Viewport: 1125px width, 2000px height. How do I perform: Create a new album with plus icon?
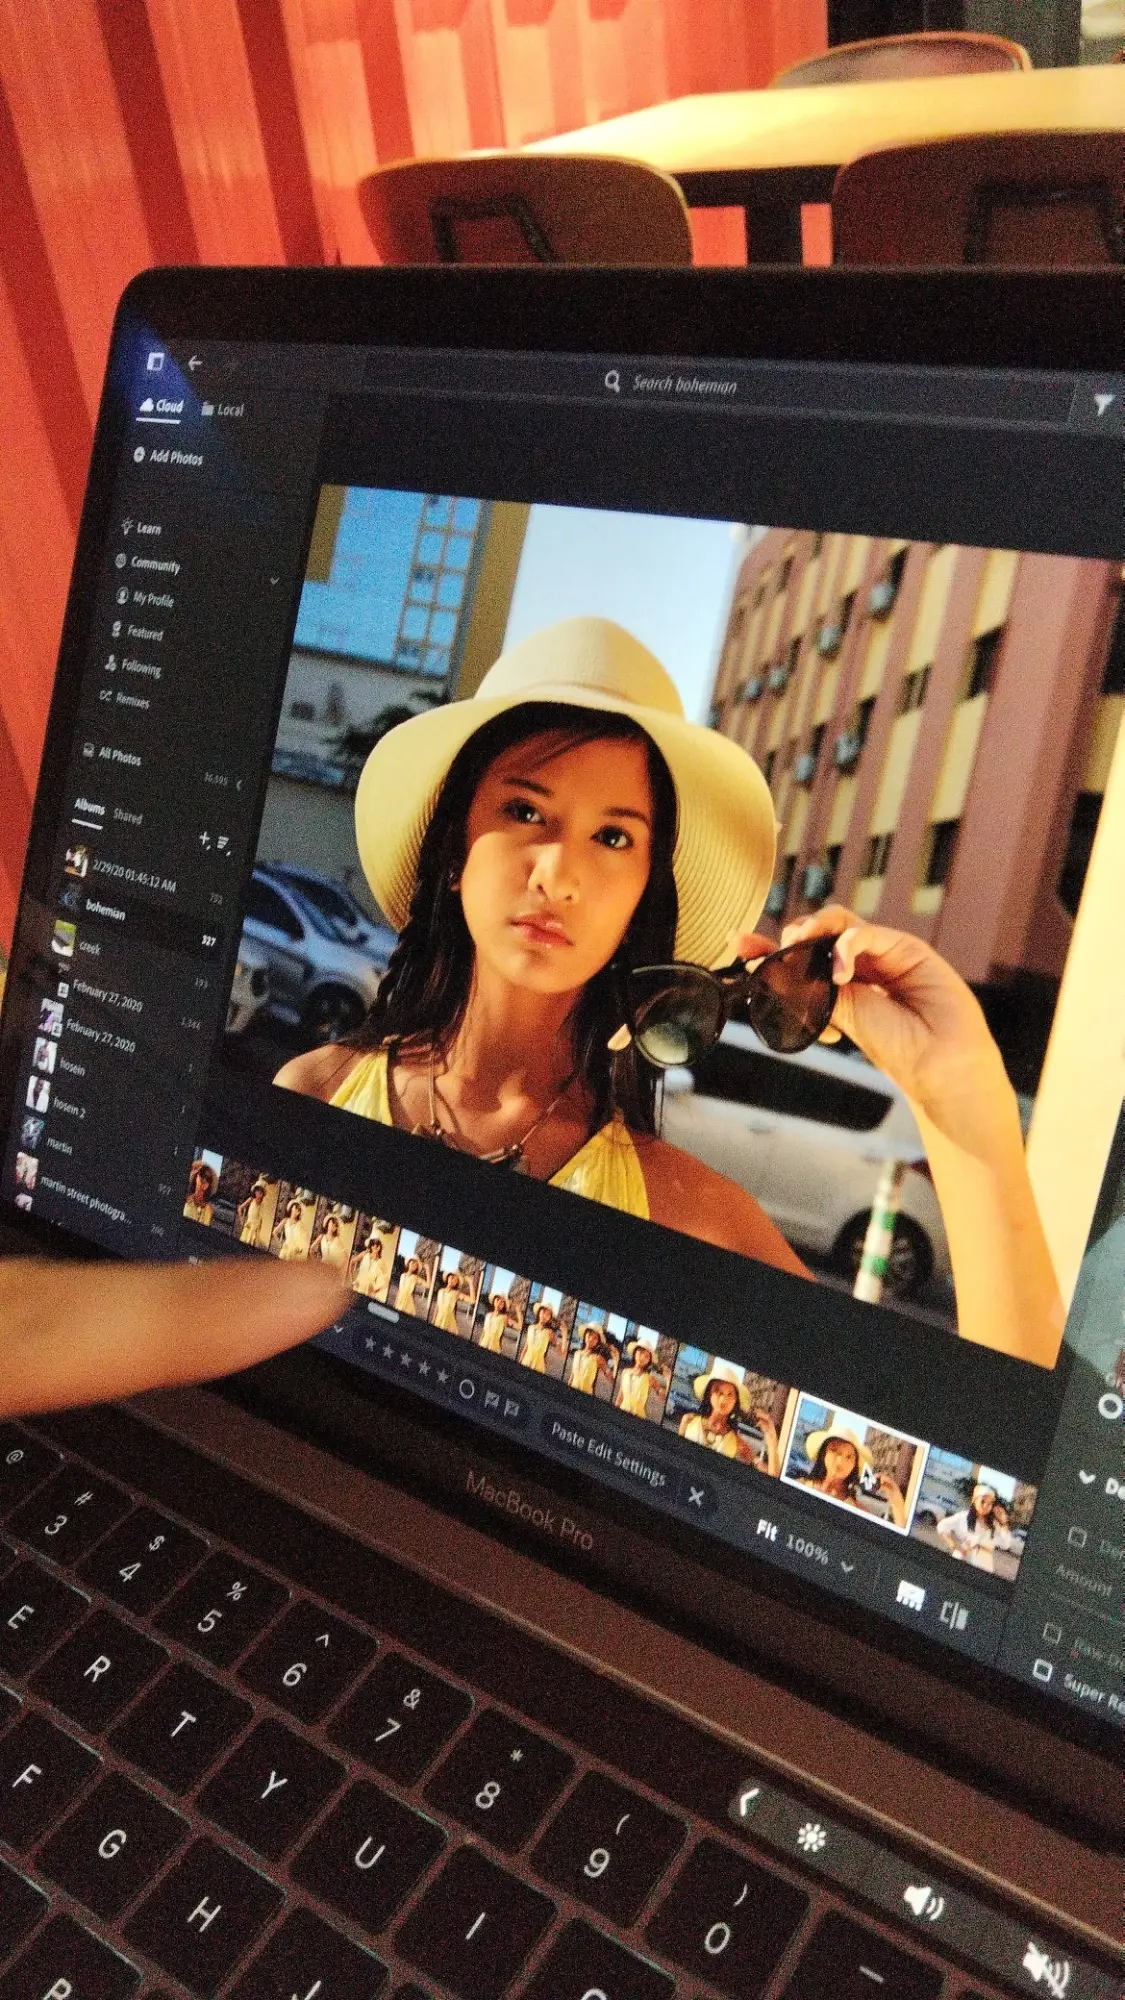coord(204,839)
